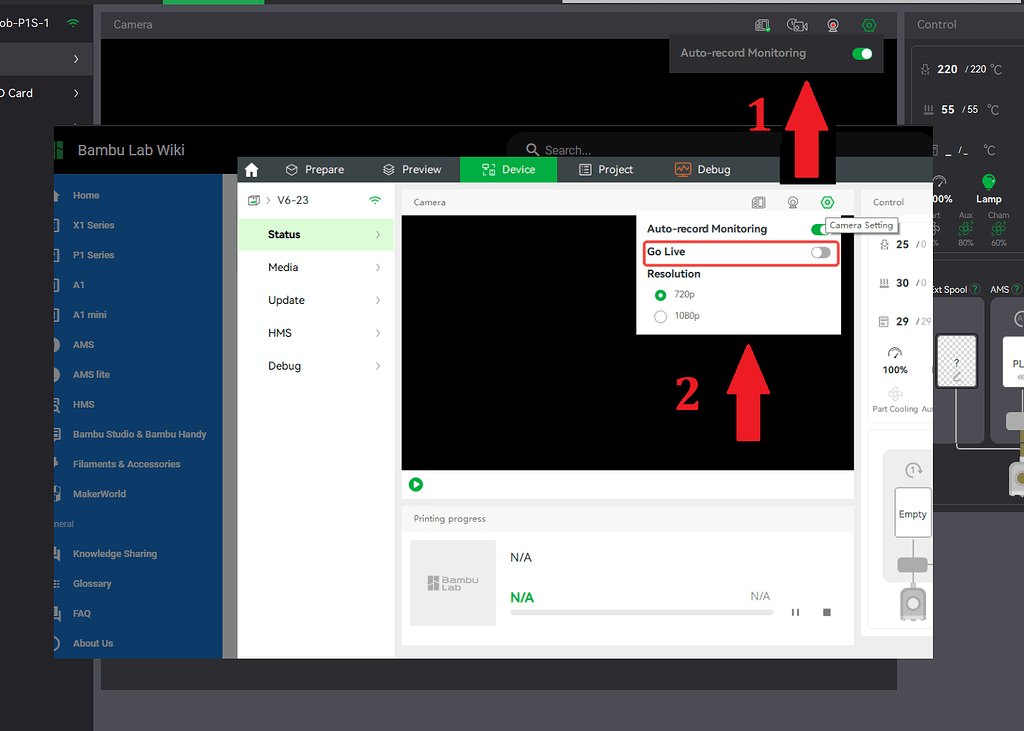
Task: Expand the Update row chevron
Action: 378,301
